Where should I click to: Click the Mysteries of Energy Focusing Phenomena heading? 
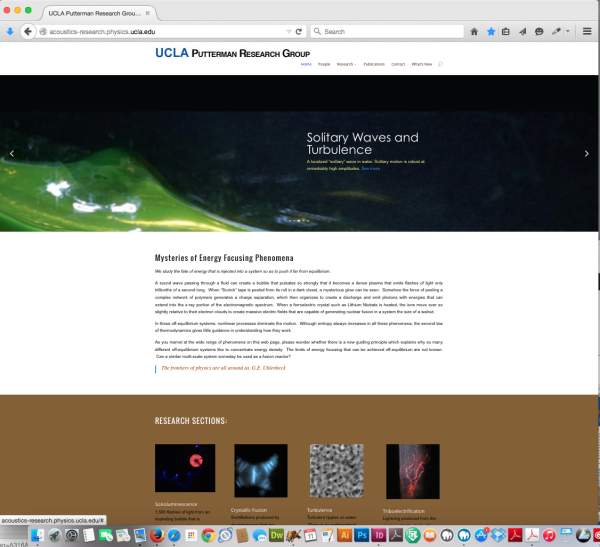click(224, 258)
